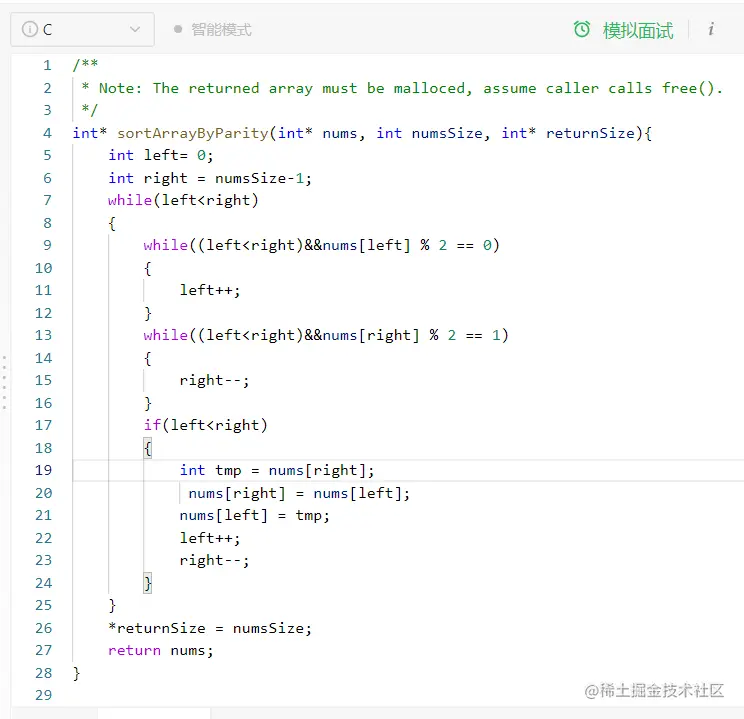Click 'int right = numsSize-1;' line
The image size is (744, 719).
[210, 178]
